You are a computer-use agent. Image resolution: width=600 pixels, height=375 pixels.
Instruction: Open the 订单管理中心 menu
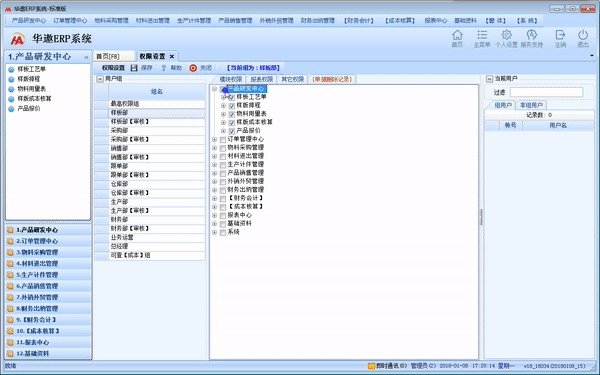(x=70, y=21)
